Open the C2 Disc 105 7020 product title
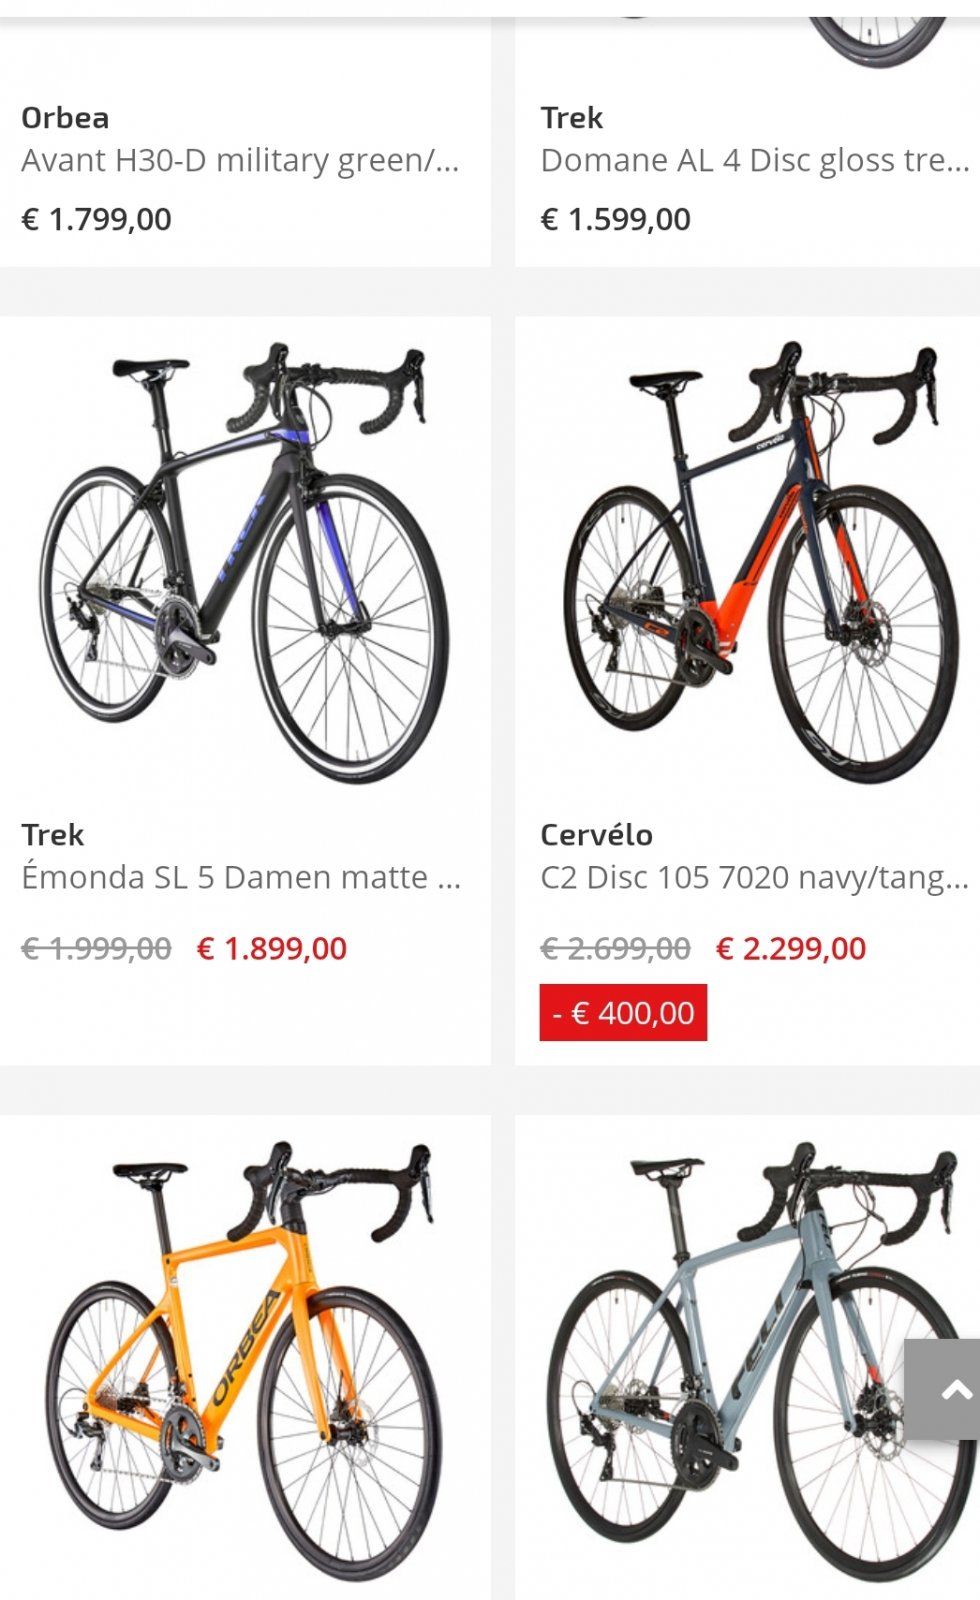The height and width of the screenshot is (1600, 980). pos(755,877)
